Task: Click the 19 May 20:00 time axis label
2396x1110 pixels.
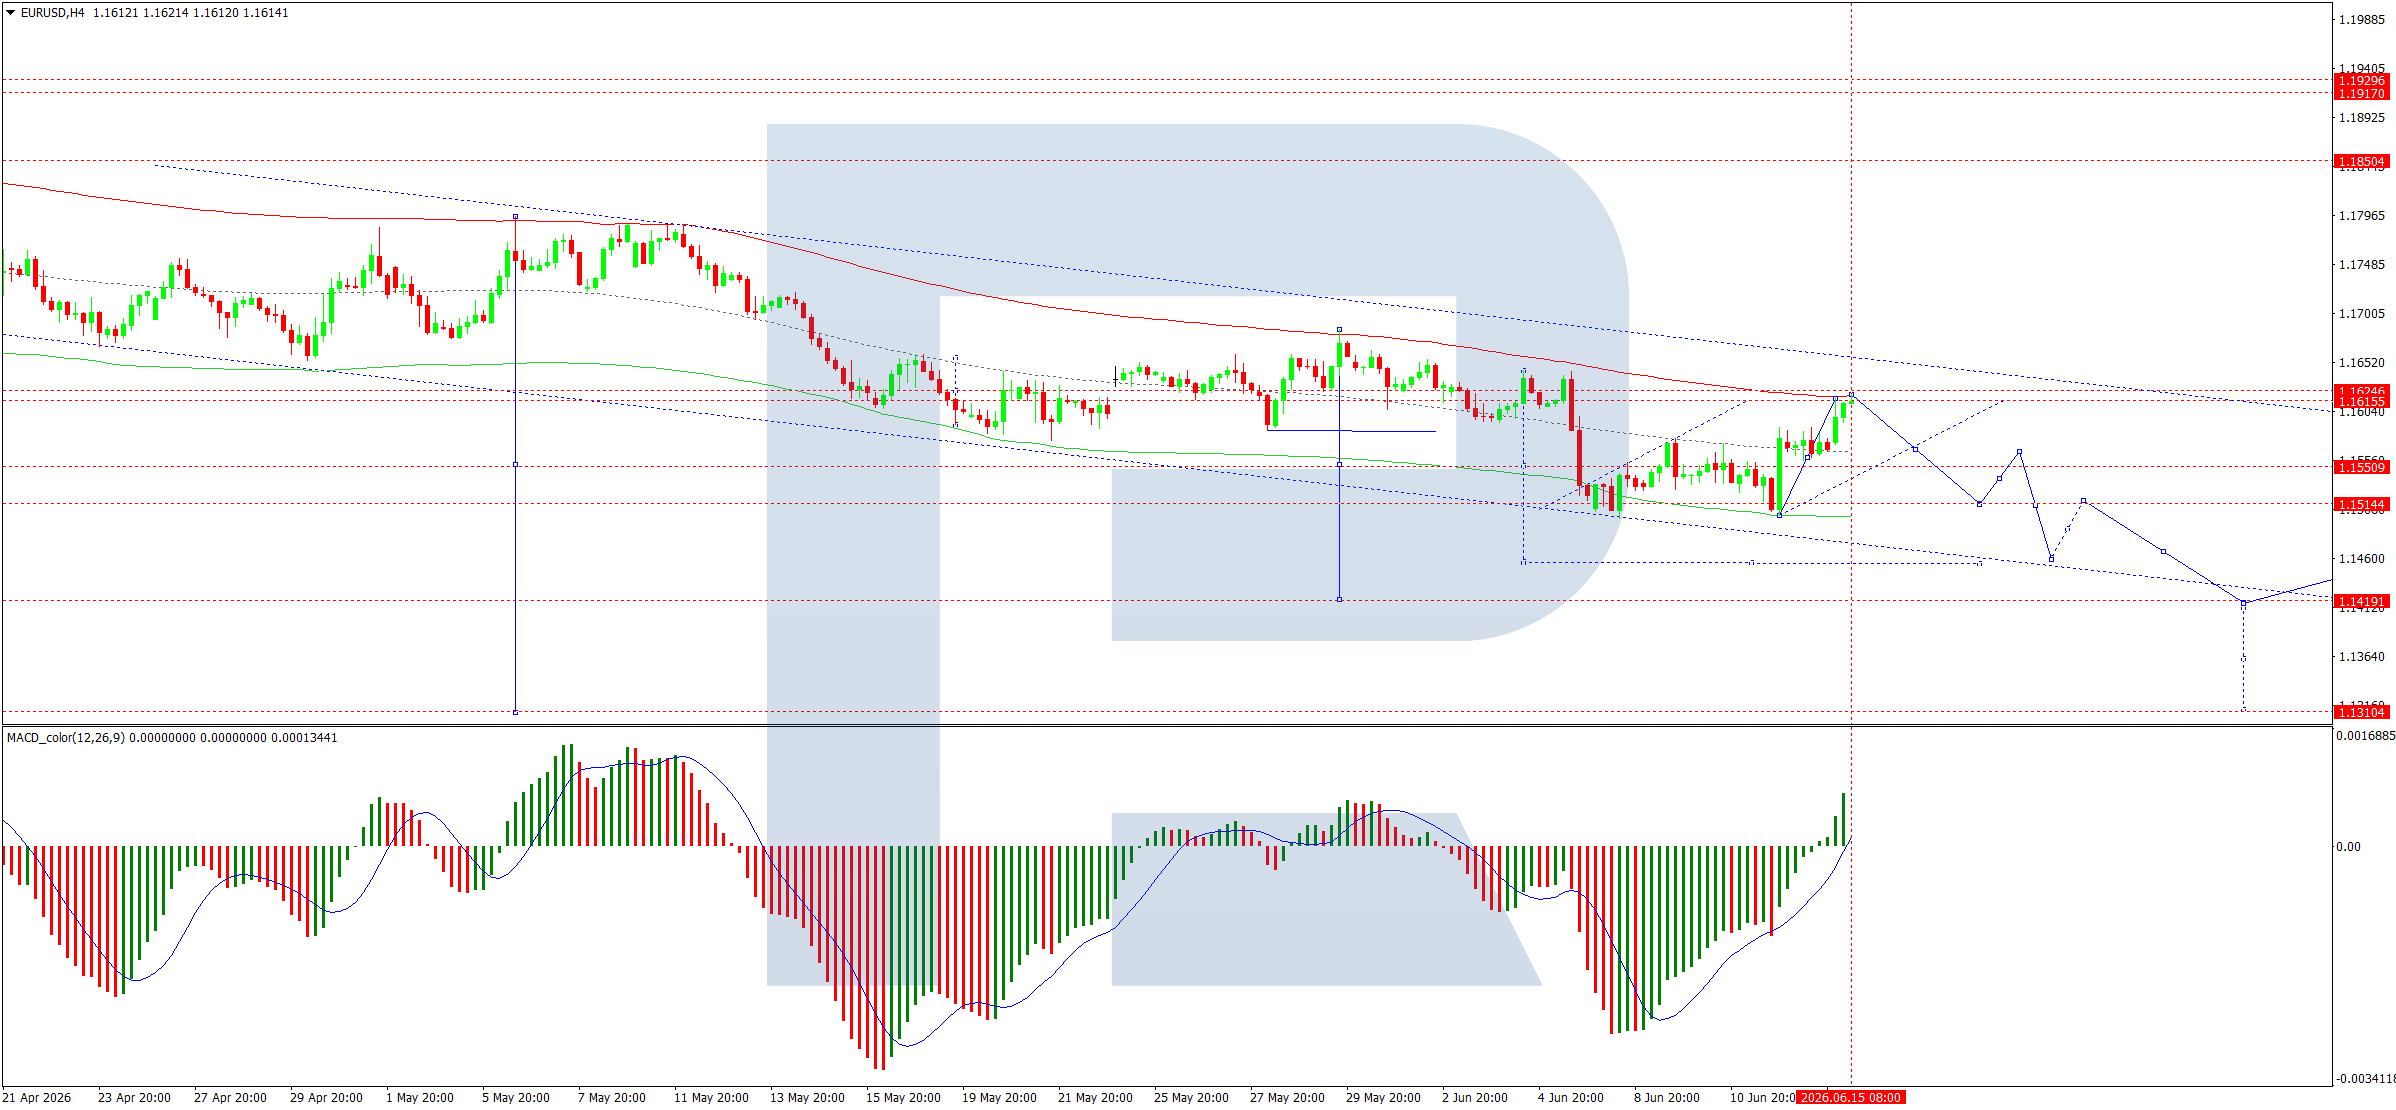Action: click(x=999, y=1098)
